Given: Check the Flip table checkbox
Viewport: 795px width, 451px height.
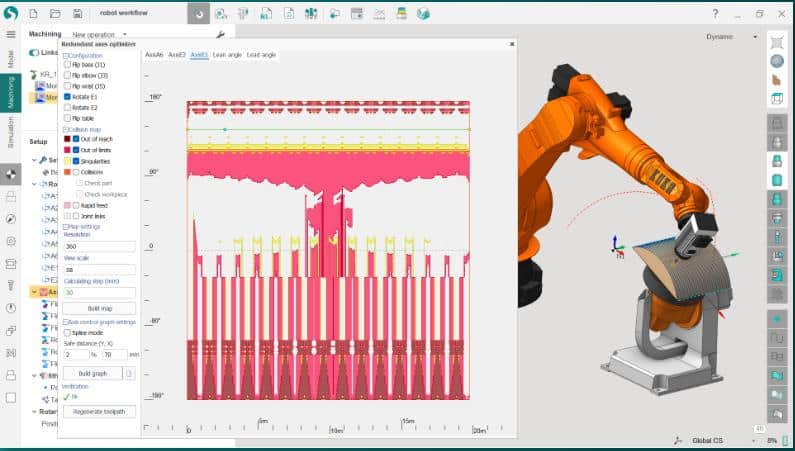Looking at the screenshot, I should click(67, 118).
